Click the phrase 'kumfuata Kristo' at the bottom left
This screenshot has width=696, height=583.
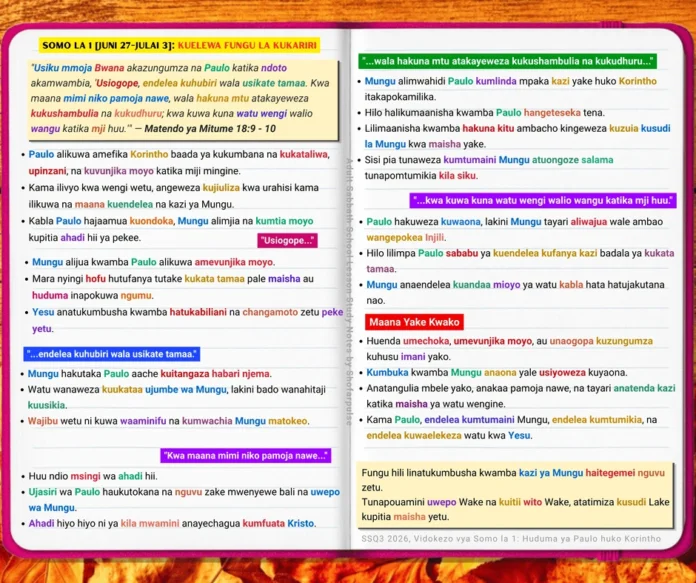point(278,524)
